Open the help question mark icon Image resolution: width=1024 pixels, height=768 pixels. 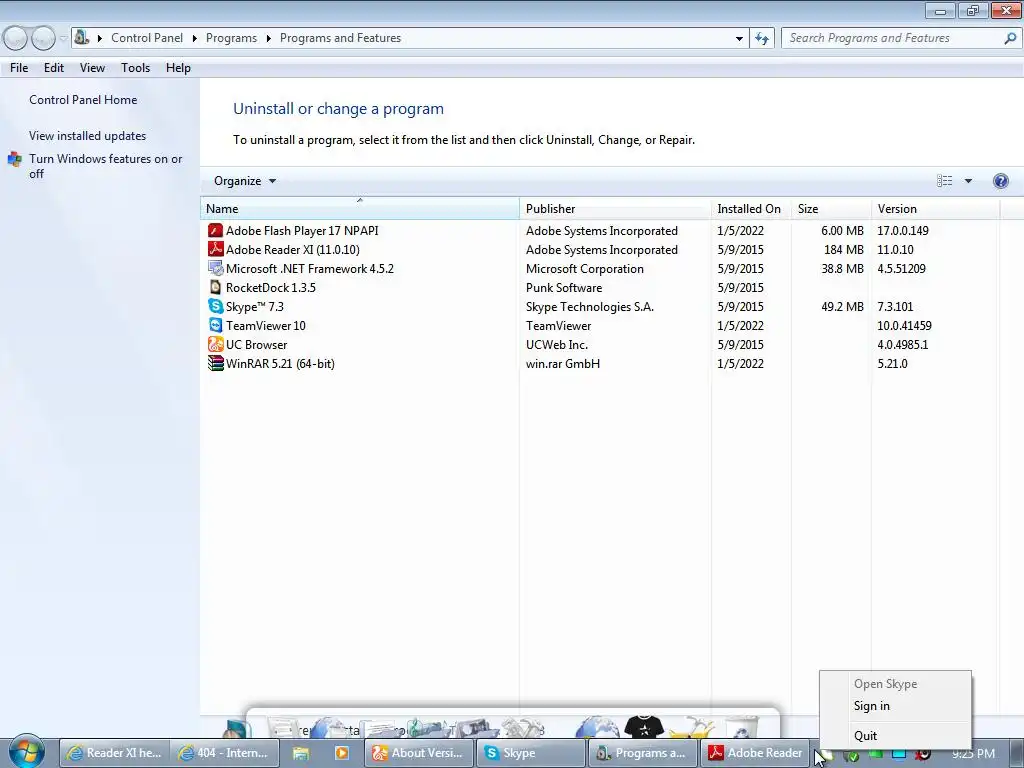click(1000, 181)
